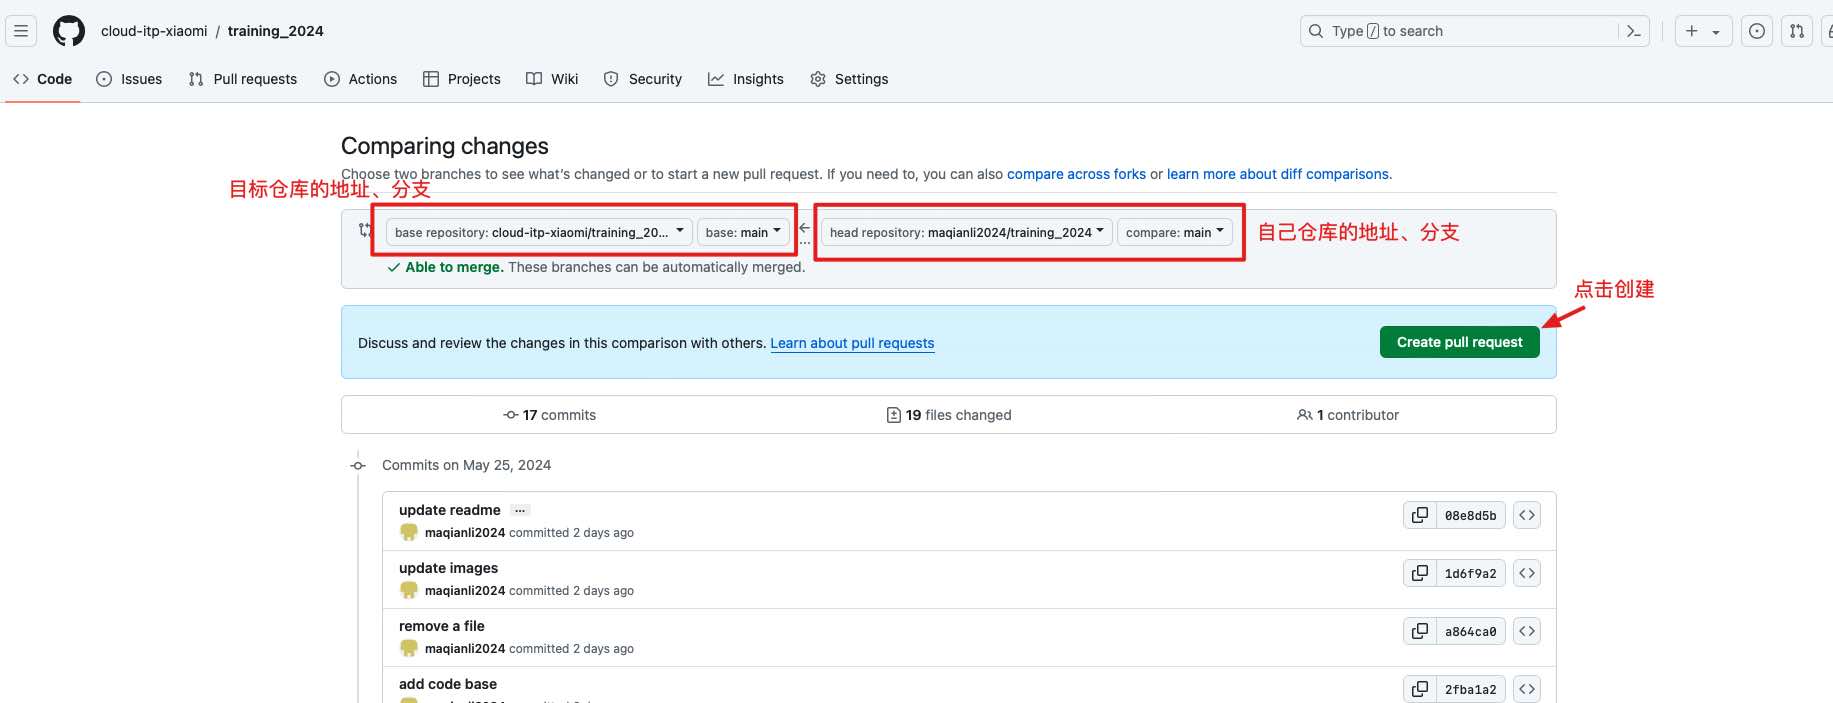Copy full SHA for 2fba1a2
1833x703 pixels.
1419,689
